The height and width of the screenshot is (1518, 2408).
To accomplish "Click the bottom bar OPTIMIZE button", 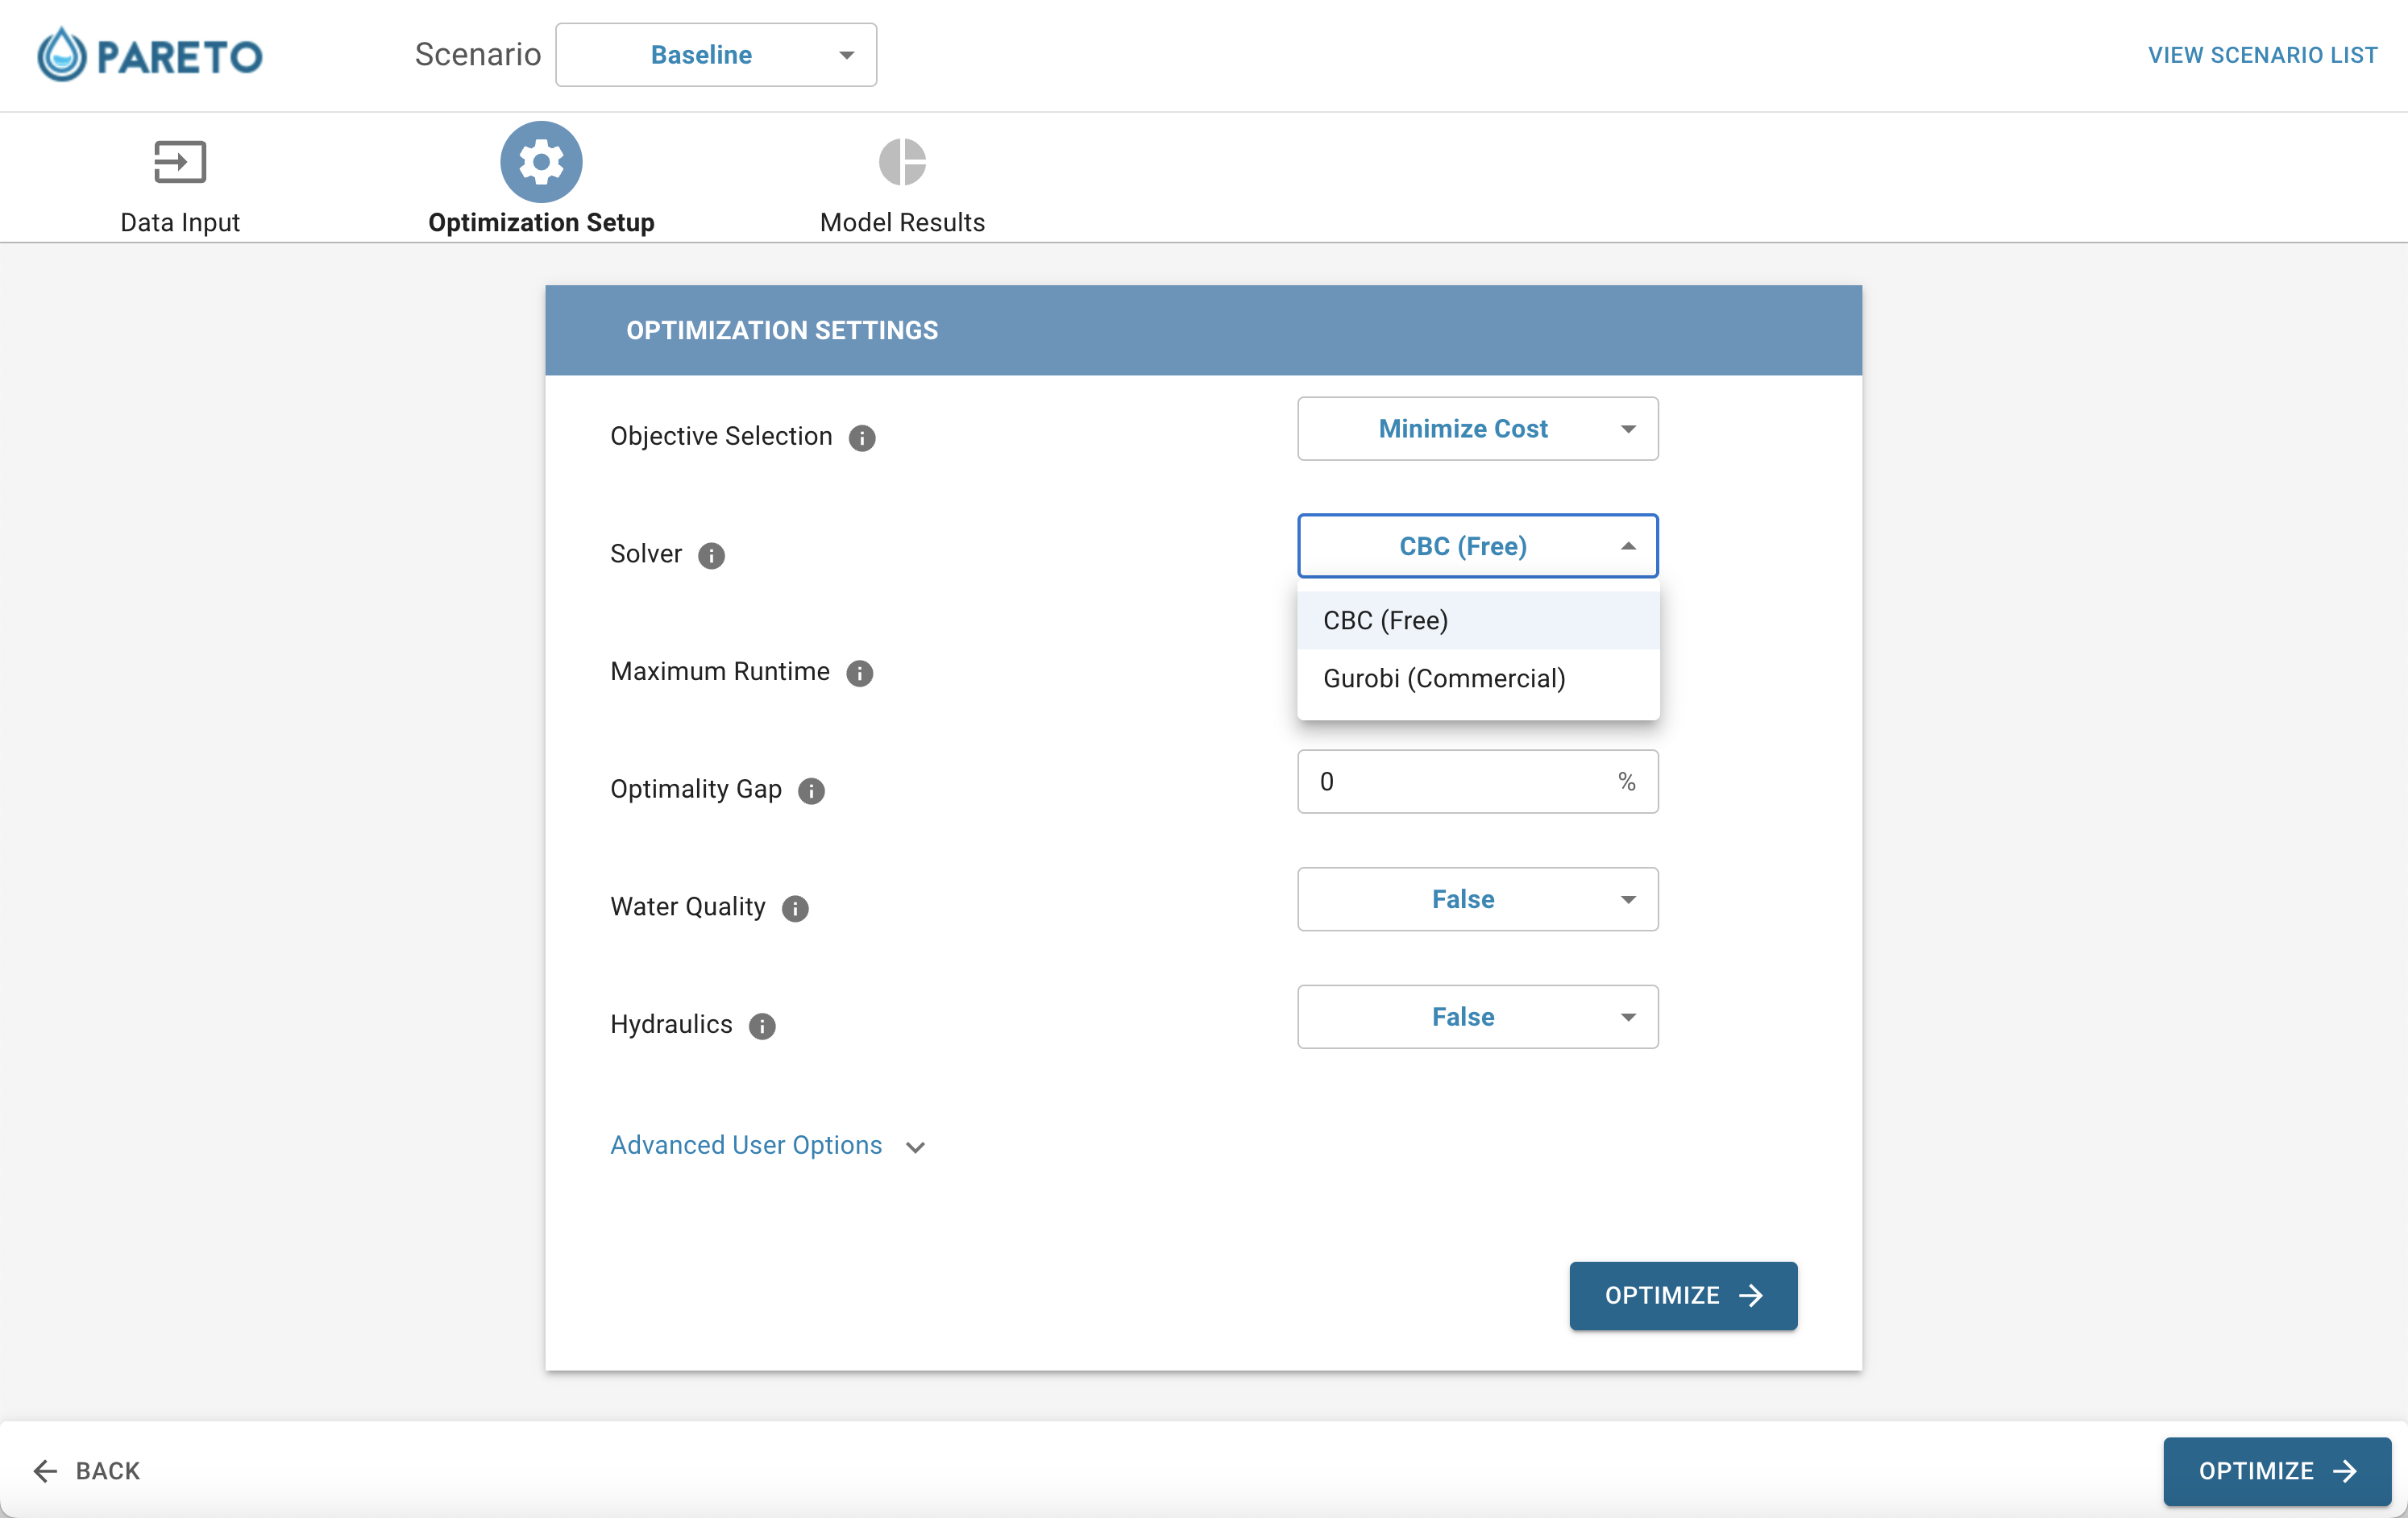I will coord(2276,1471).
